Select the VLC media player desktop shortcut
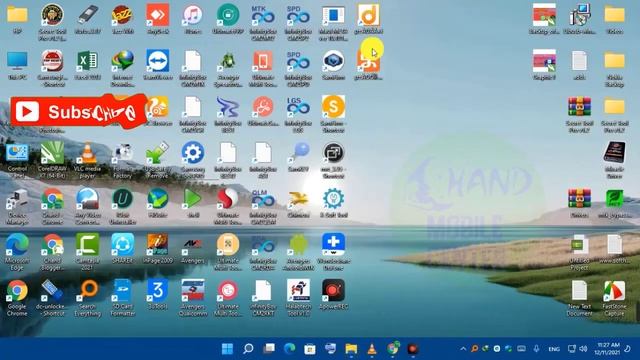This screenshot has width=640, height=360. tap(87, 160)
